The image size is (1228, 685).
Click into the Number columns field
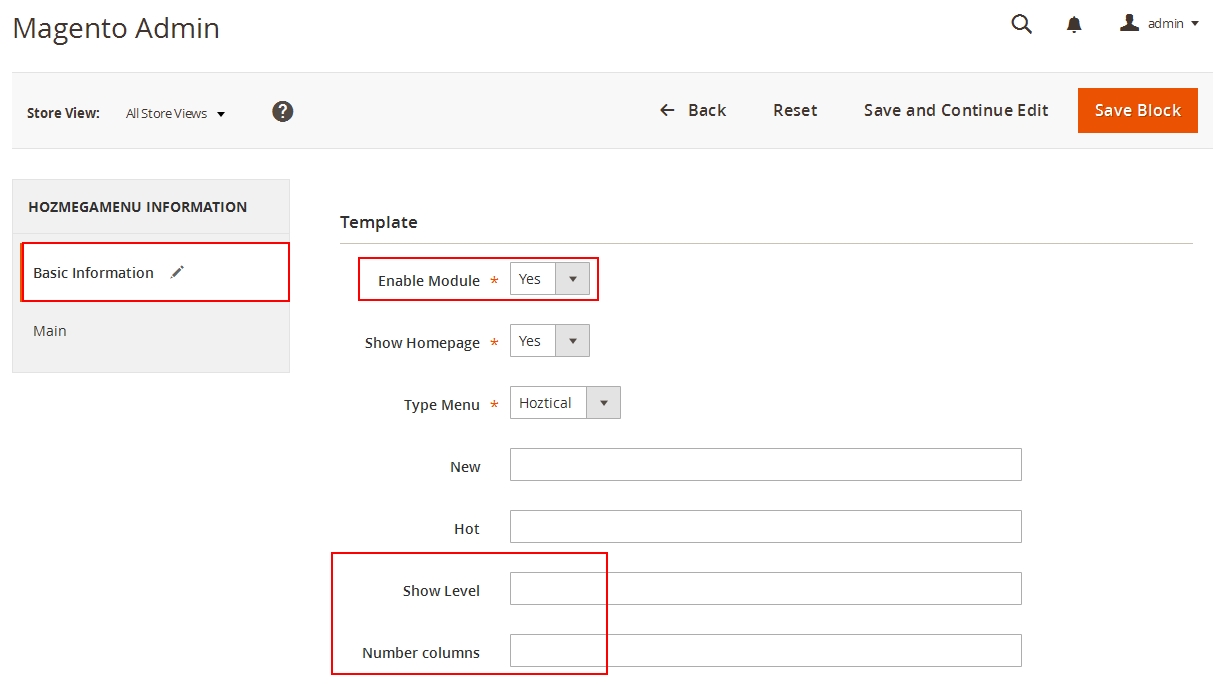765,651
